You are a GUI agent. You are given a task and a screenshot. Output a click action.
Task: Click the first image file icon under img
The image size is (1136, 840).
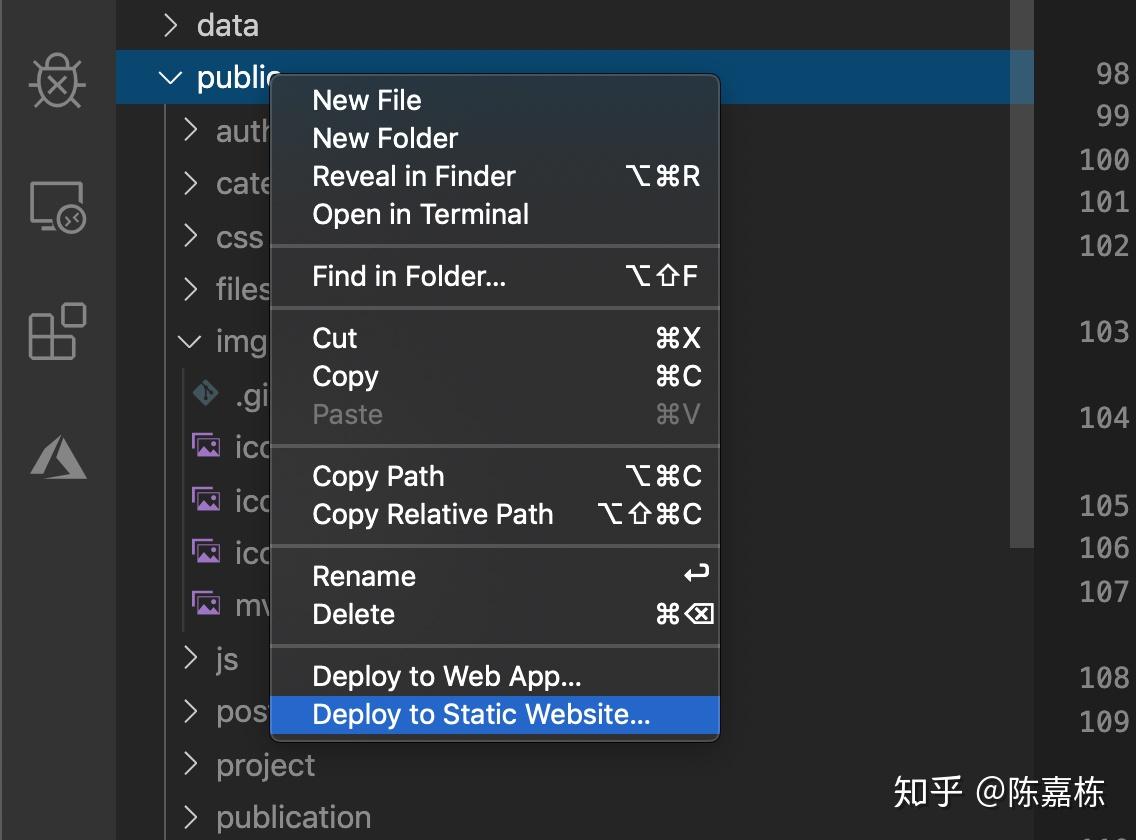coord(206,446)
